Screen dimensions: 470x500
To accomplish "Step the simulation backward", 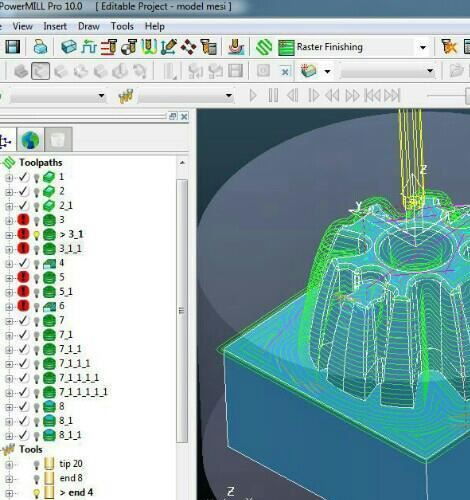I will (293, 96).
